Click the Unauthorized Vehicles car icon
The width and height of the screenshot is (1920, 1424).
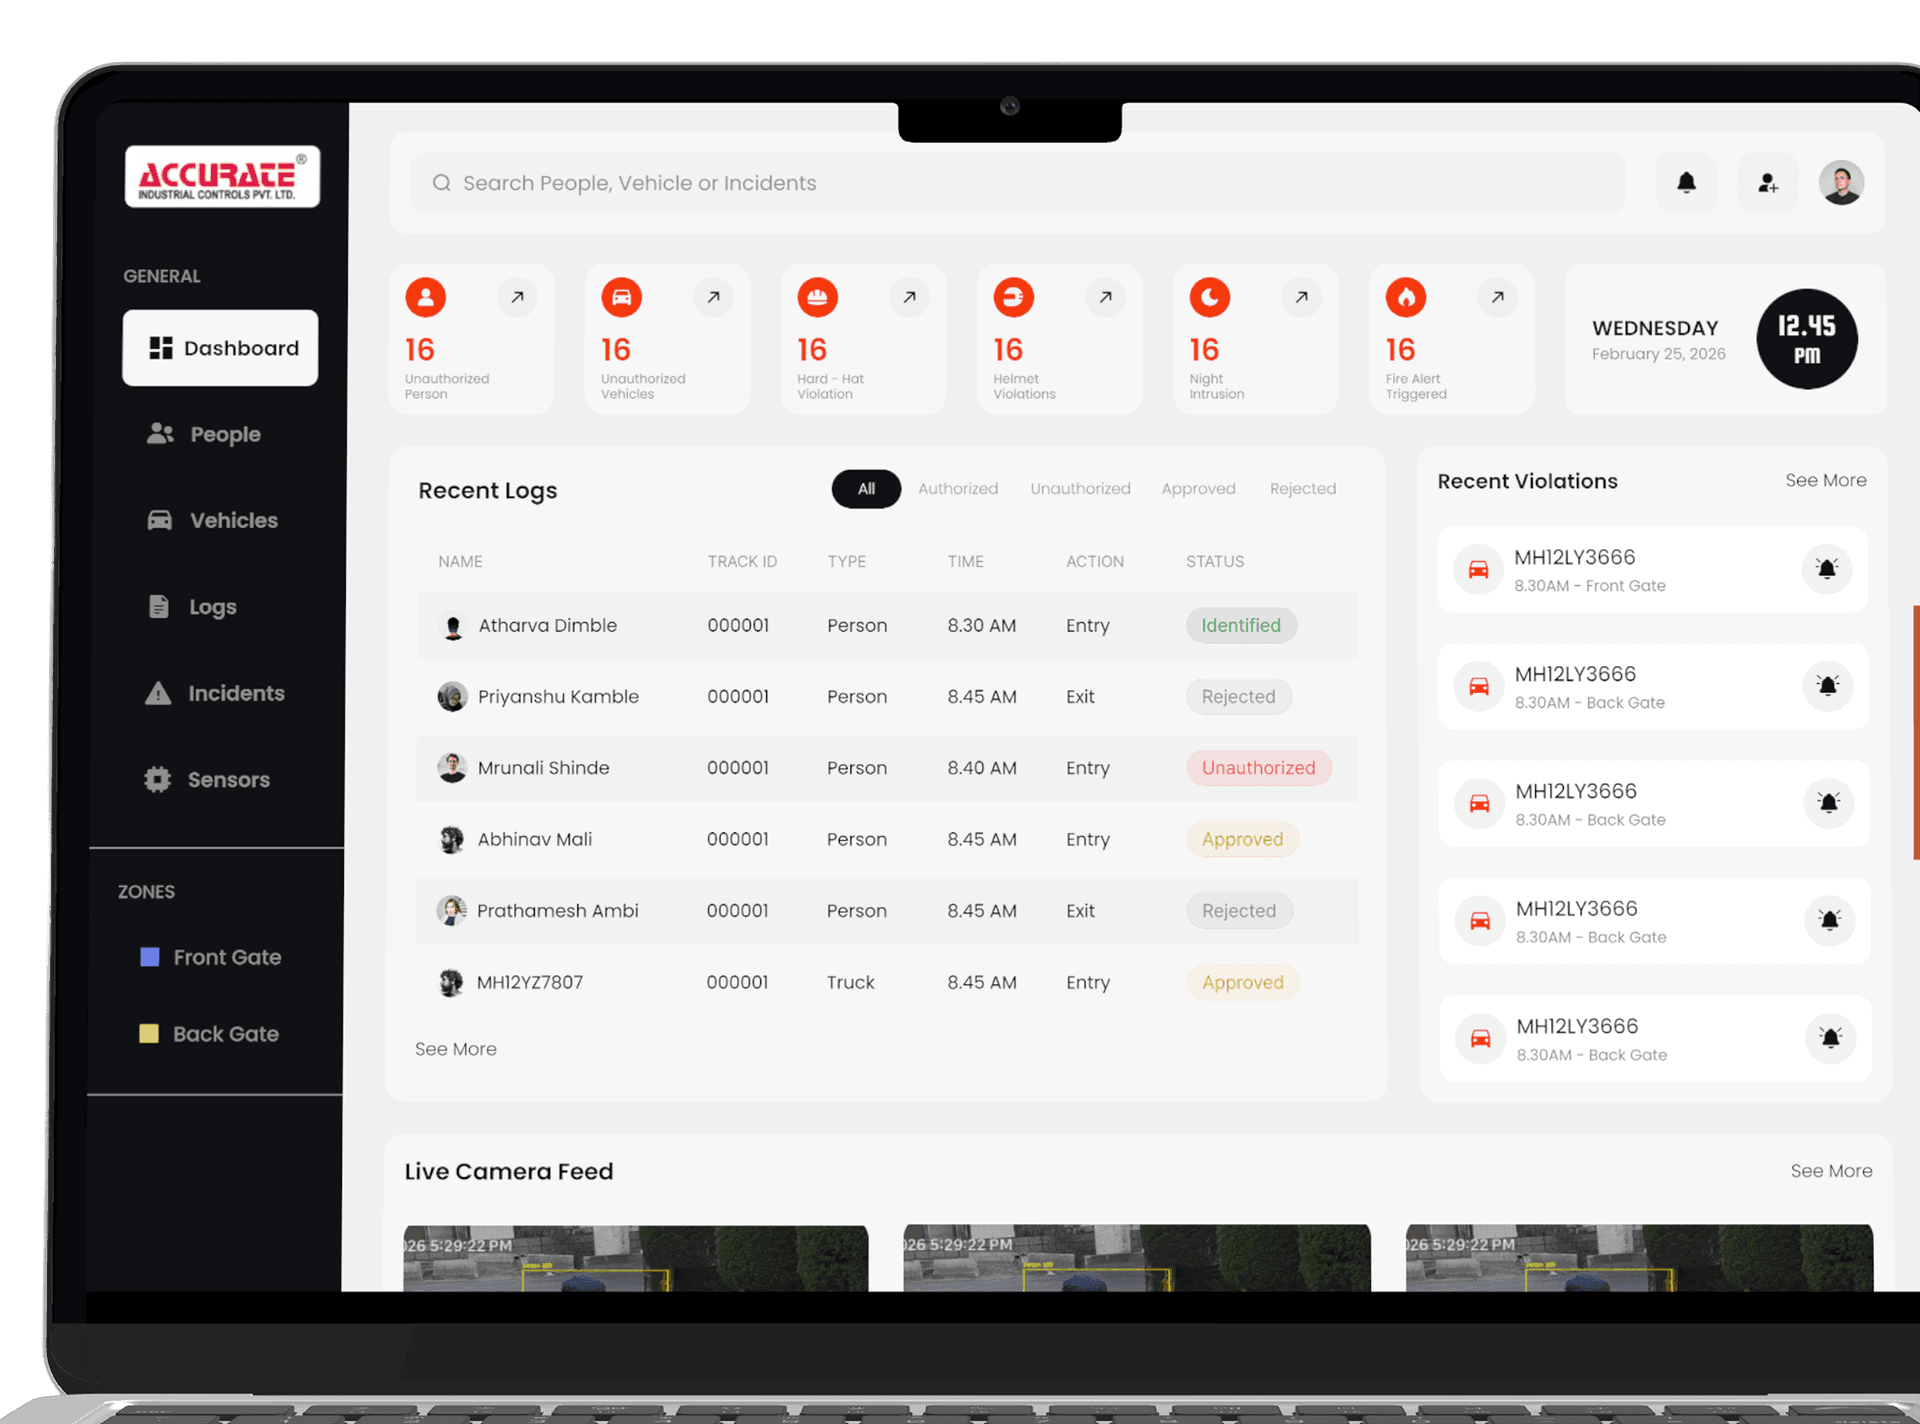[x=621, y=297]
